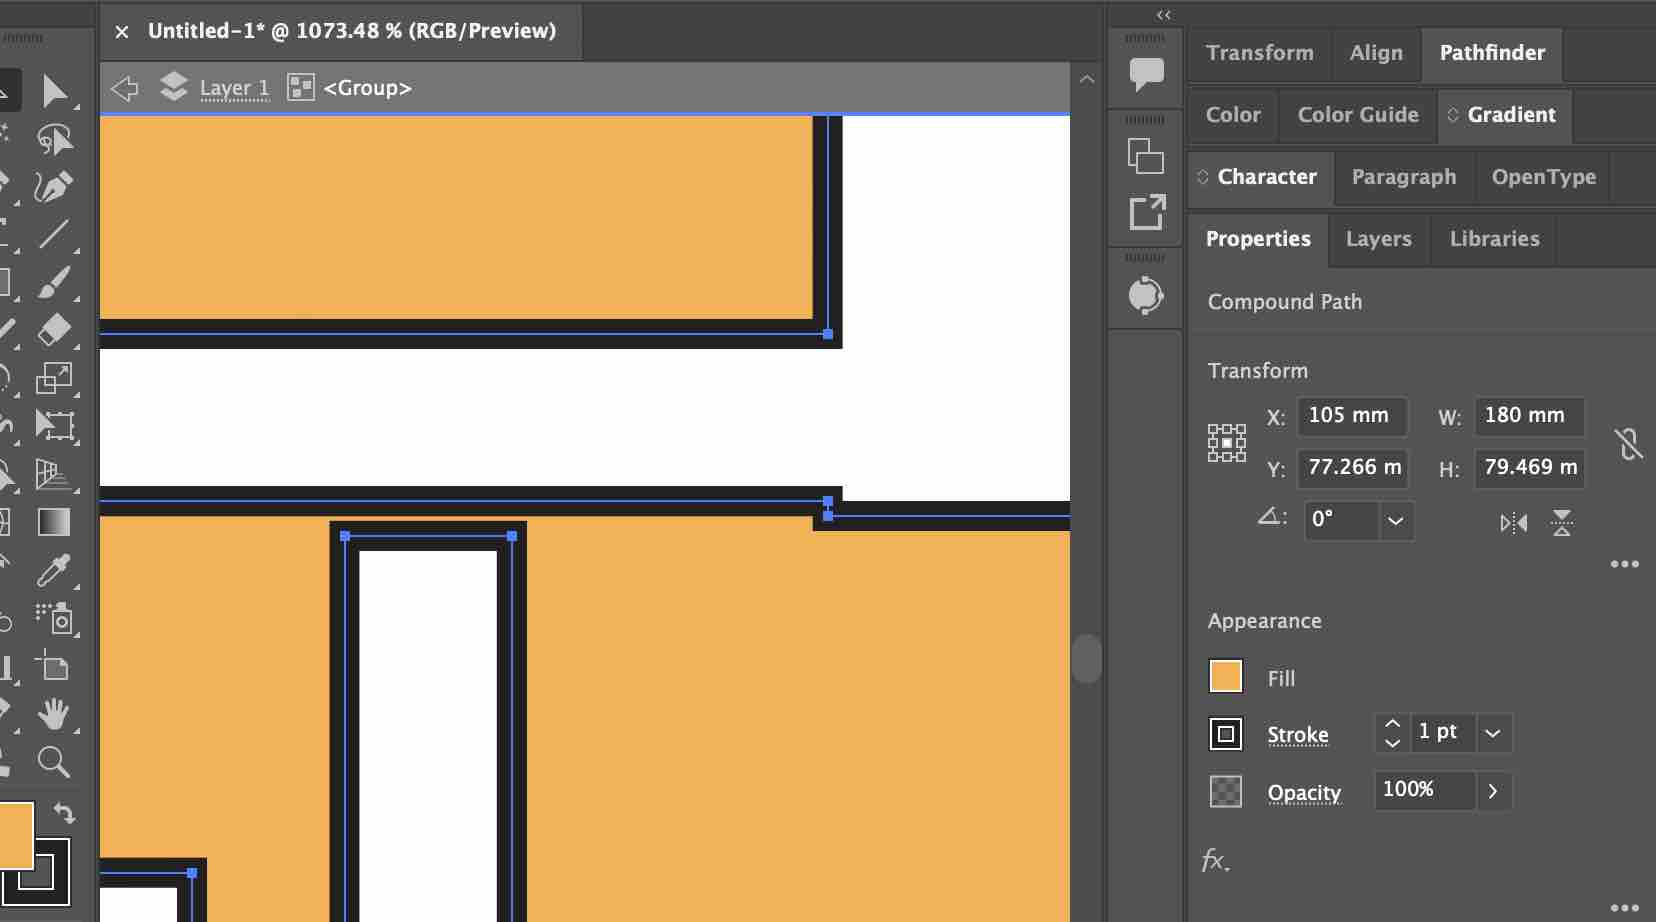Activate the Hand tool
This screenshot has width=1656, height=922.
54,714
